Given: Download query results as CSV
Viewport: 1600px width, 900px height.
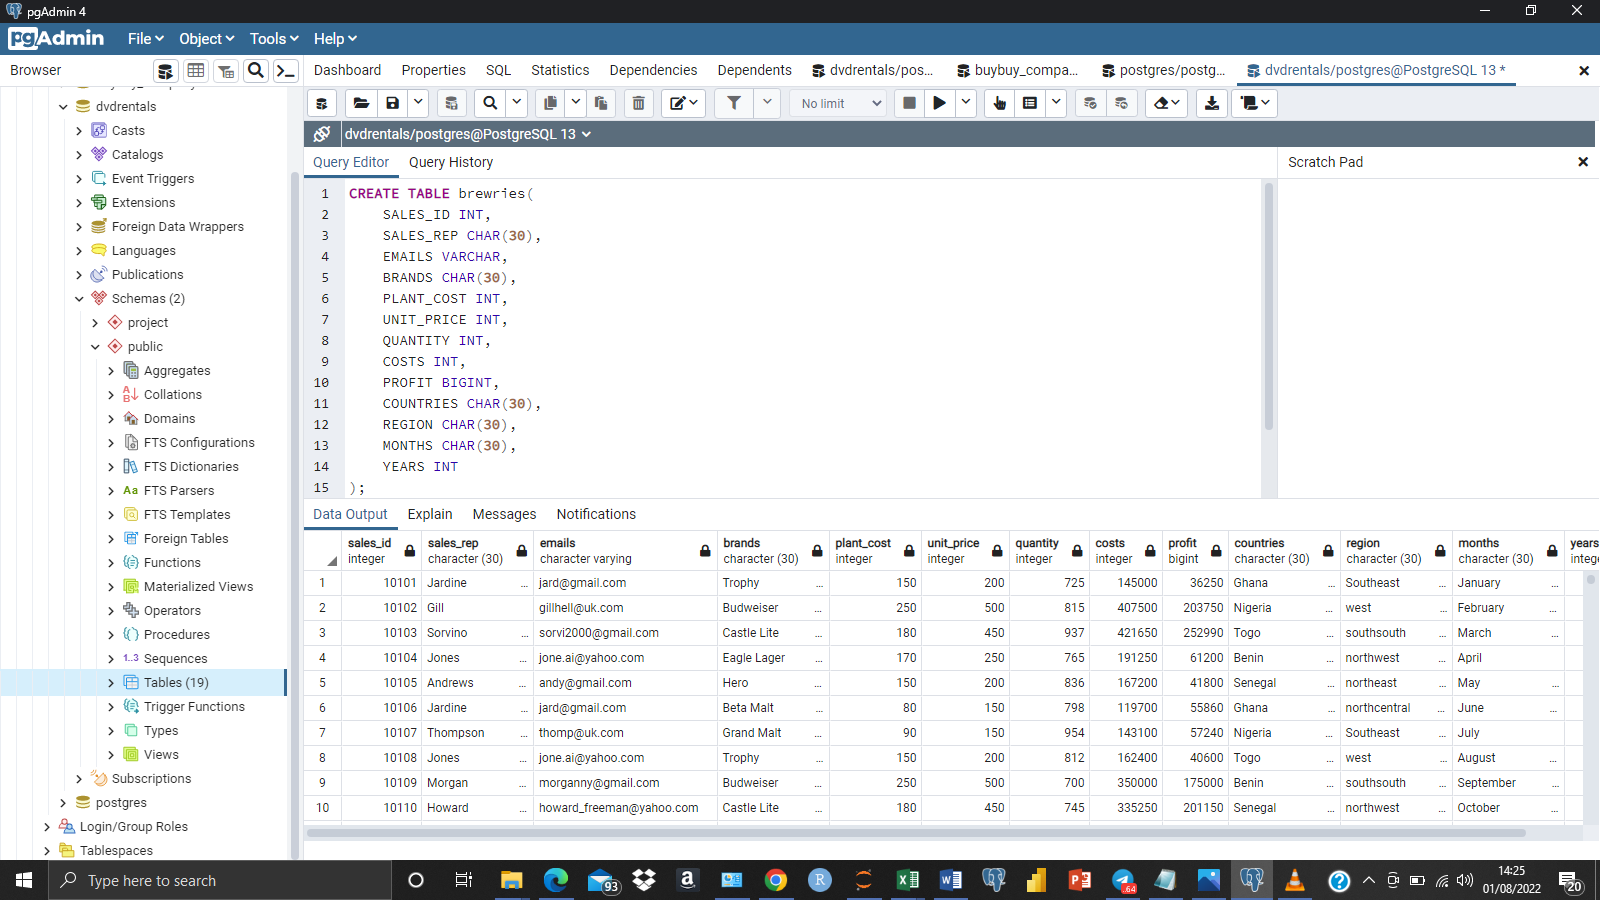Looking at the screenshot, I should tap(1211, 103).
